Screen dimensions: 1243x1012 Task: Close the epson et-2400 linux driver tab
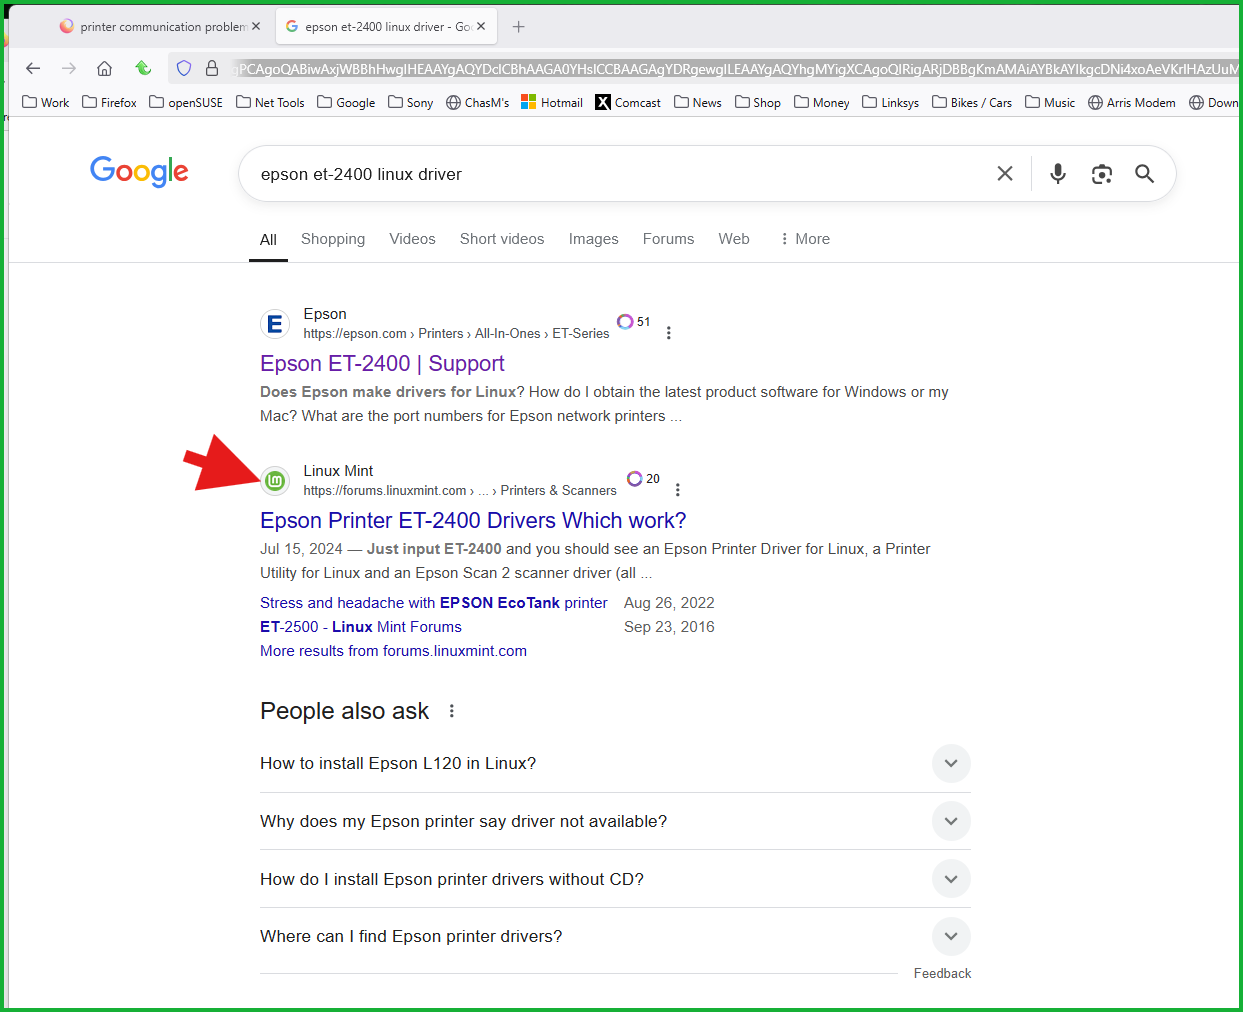coord(481,27)
